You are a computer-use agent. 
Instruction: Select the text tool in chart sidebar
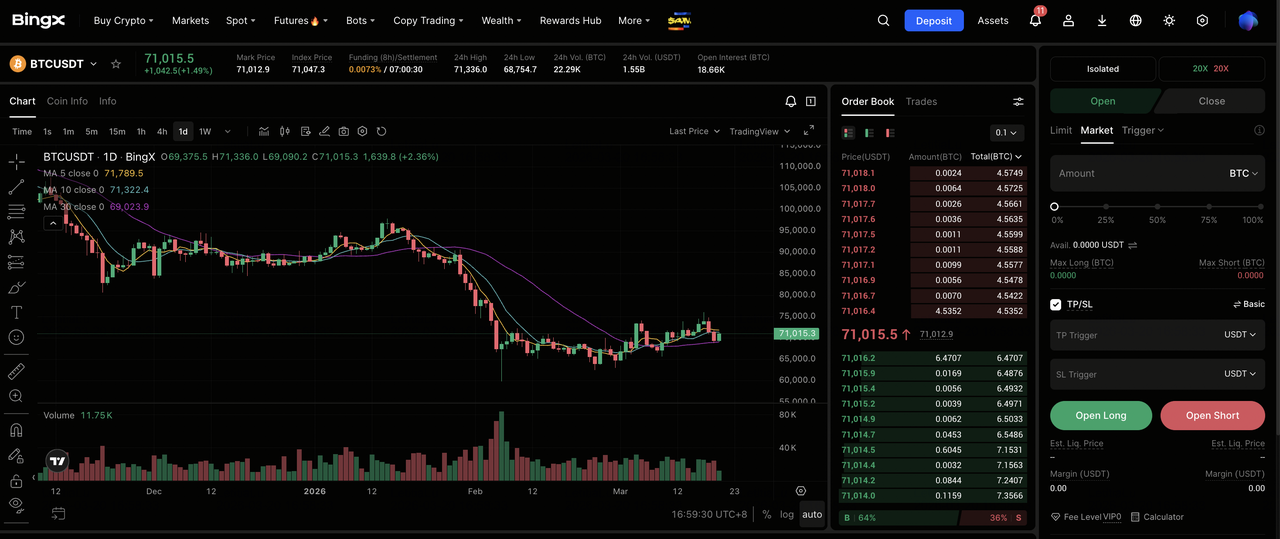click(16, 312)
